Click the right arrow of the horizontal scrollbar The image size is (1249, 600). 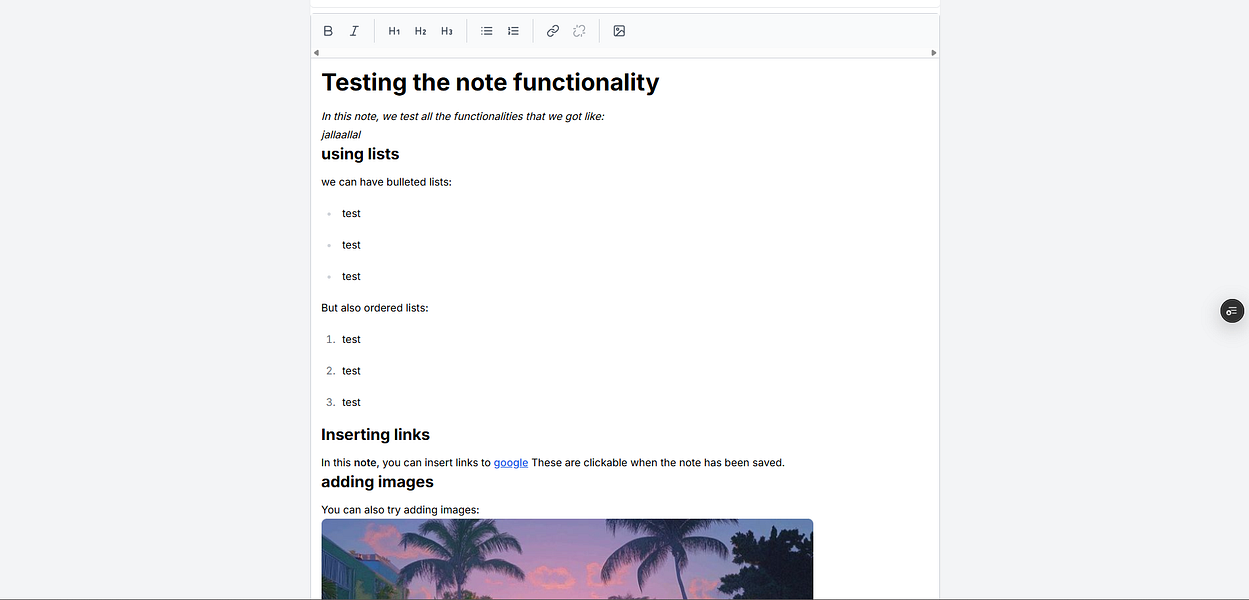tap(933, 52)
